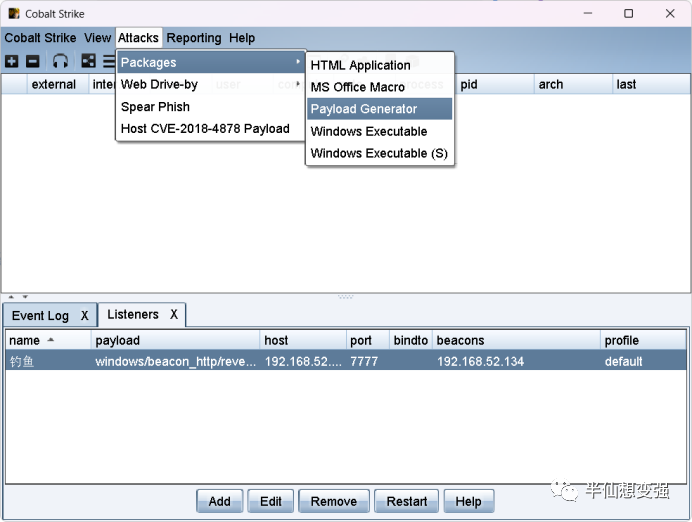Open the Cobalt Strike menu
The image size is (692, 522).
point(40,38)
